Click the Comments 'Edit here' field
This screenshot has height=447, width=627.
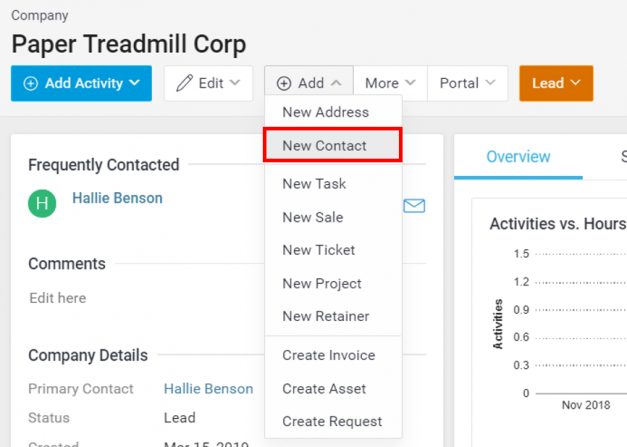click(x=58, y=298)
